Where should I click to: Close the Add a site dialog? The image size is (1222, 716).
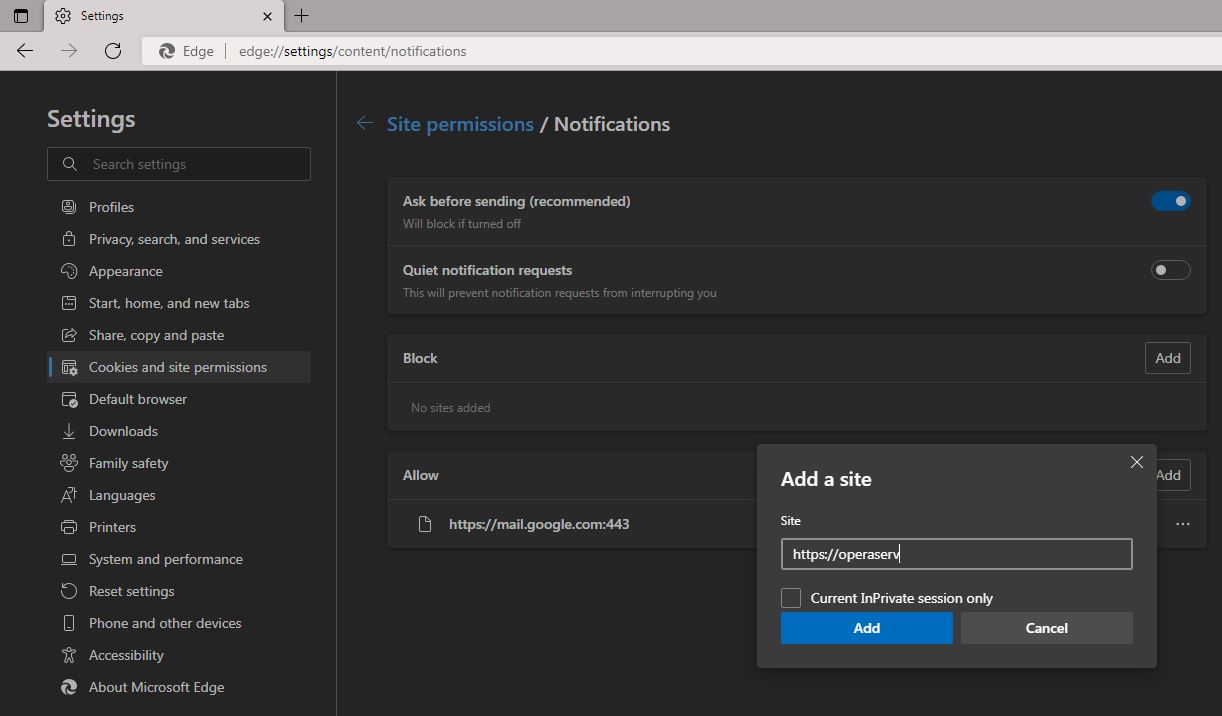point(1137,462)
